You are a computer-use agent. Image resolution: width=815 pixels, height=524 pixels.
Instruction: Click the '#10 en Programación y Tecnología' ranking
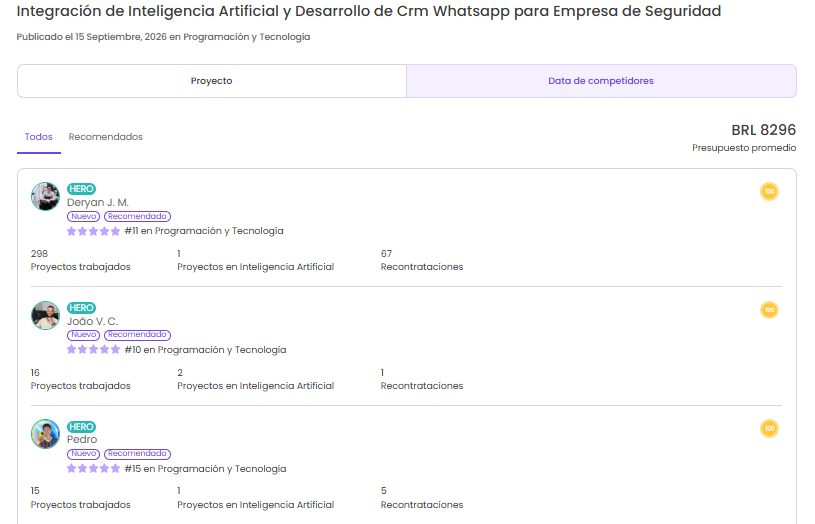coord(205,350)
